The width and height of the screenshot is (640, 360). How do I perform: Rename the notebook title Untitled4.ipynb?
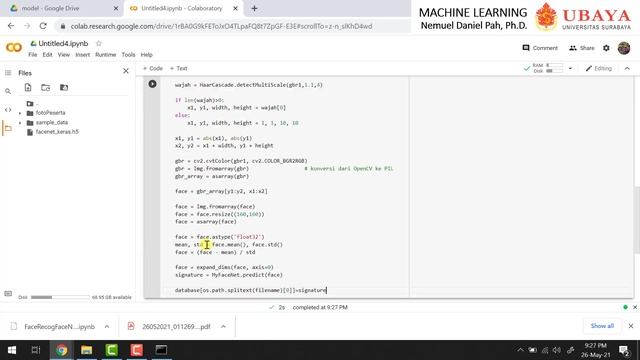pos(63,43)
